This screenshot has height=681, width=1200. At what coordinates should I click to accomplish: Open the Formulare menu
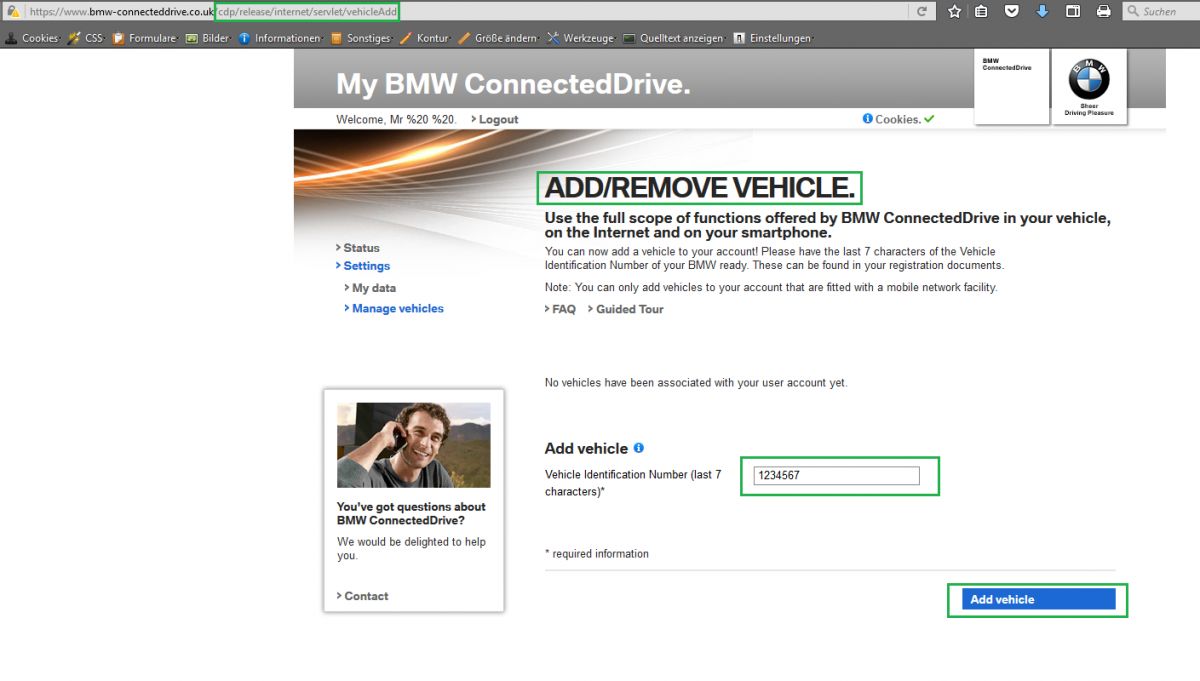coord(145,38)
